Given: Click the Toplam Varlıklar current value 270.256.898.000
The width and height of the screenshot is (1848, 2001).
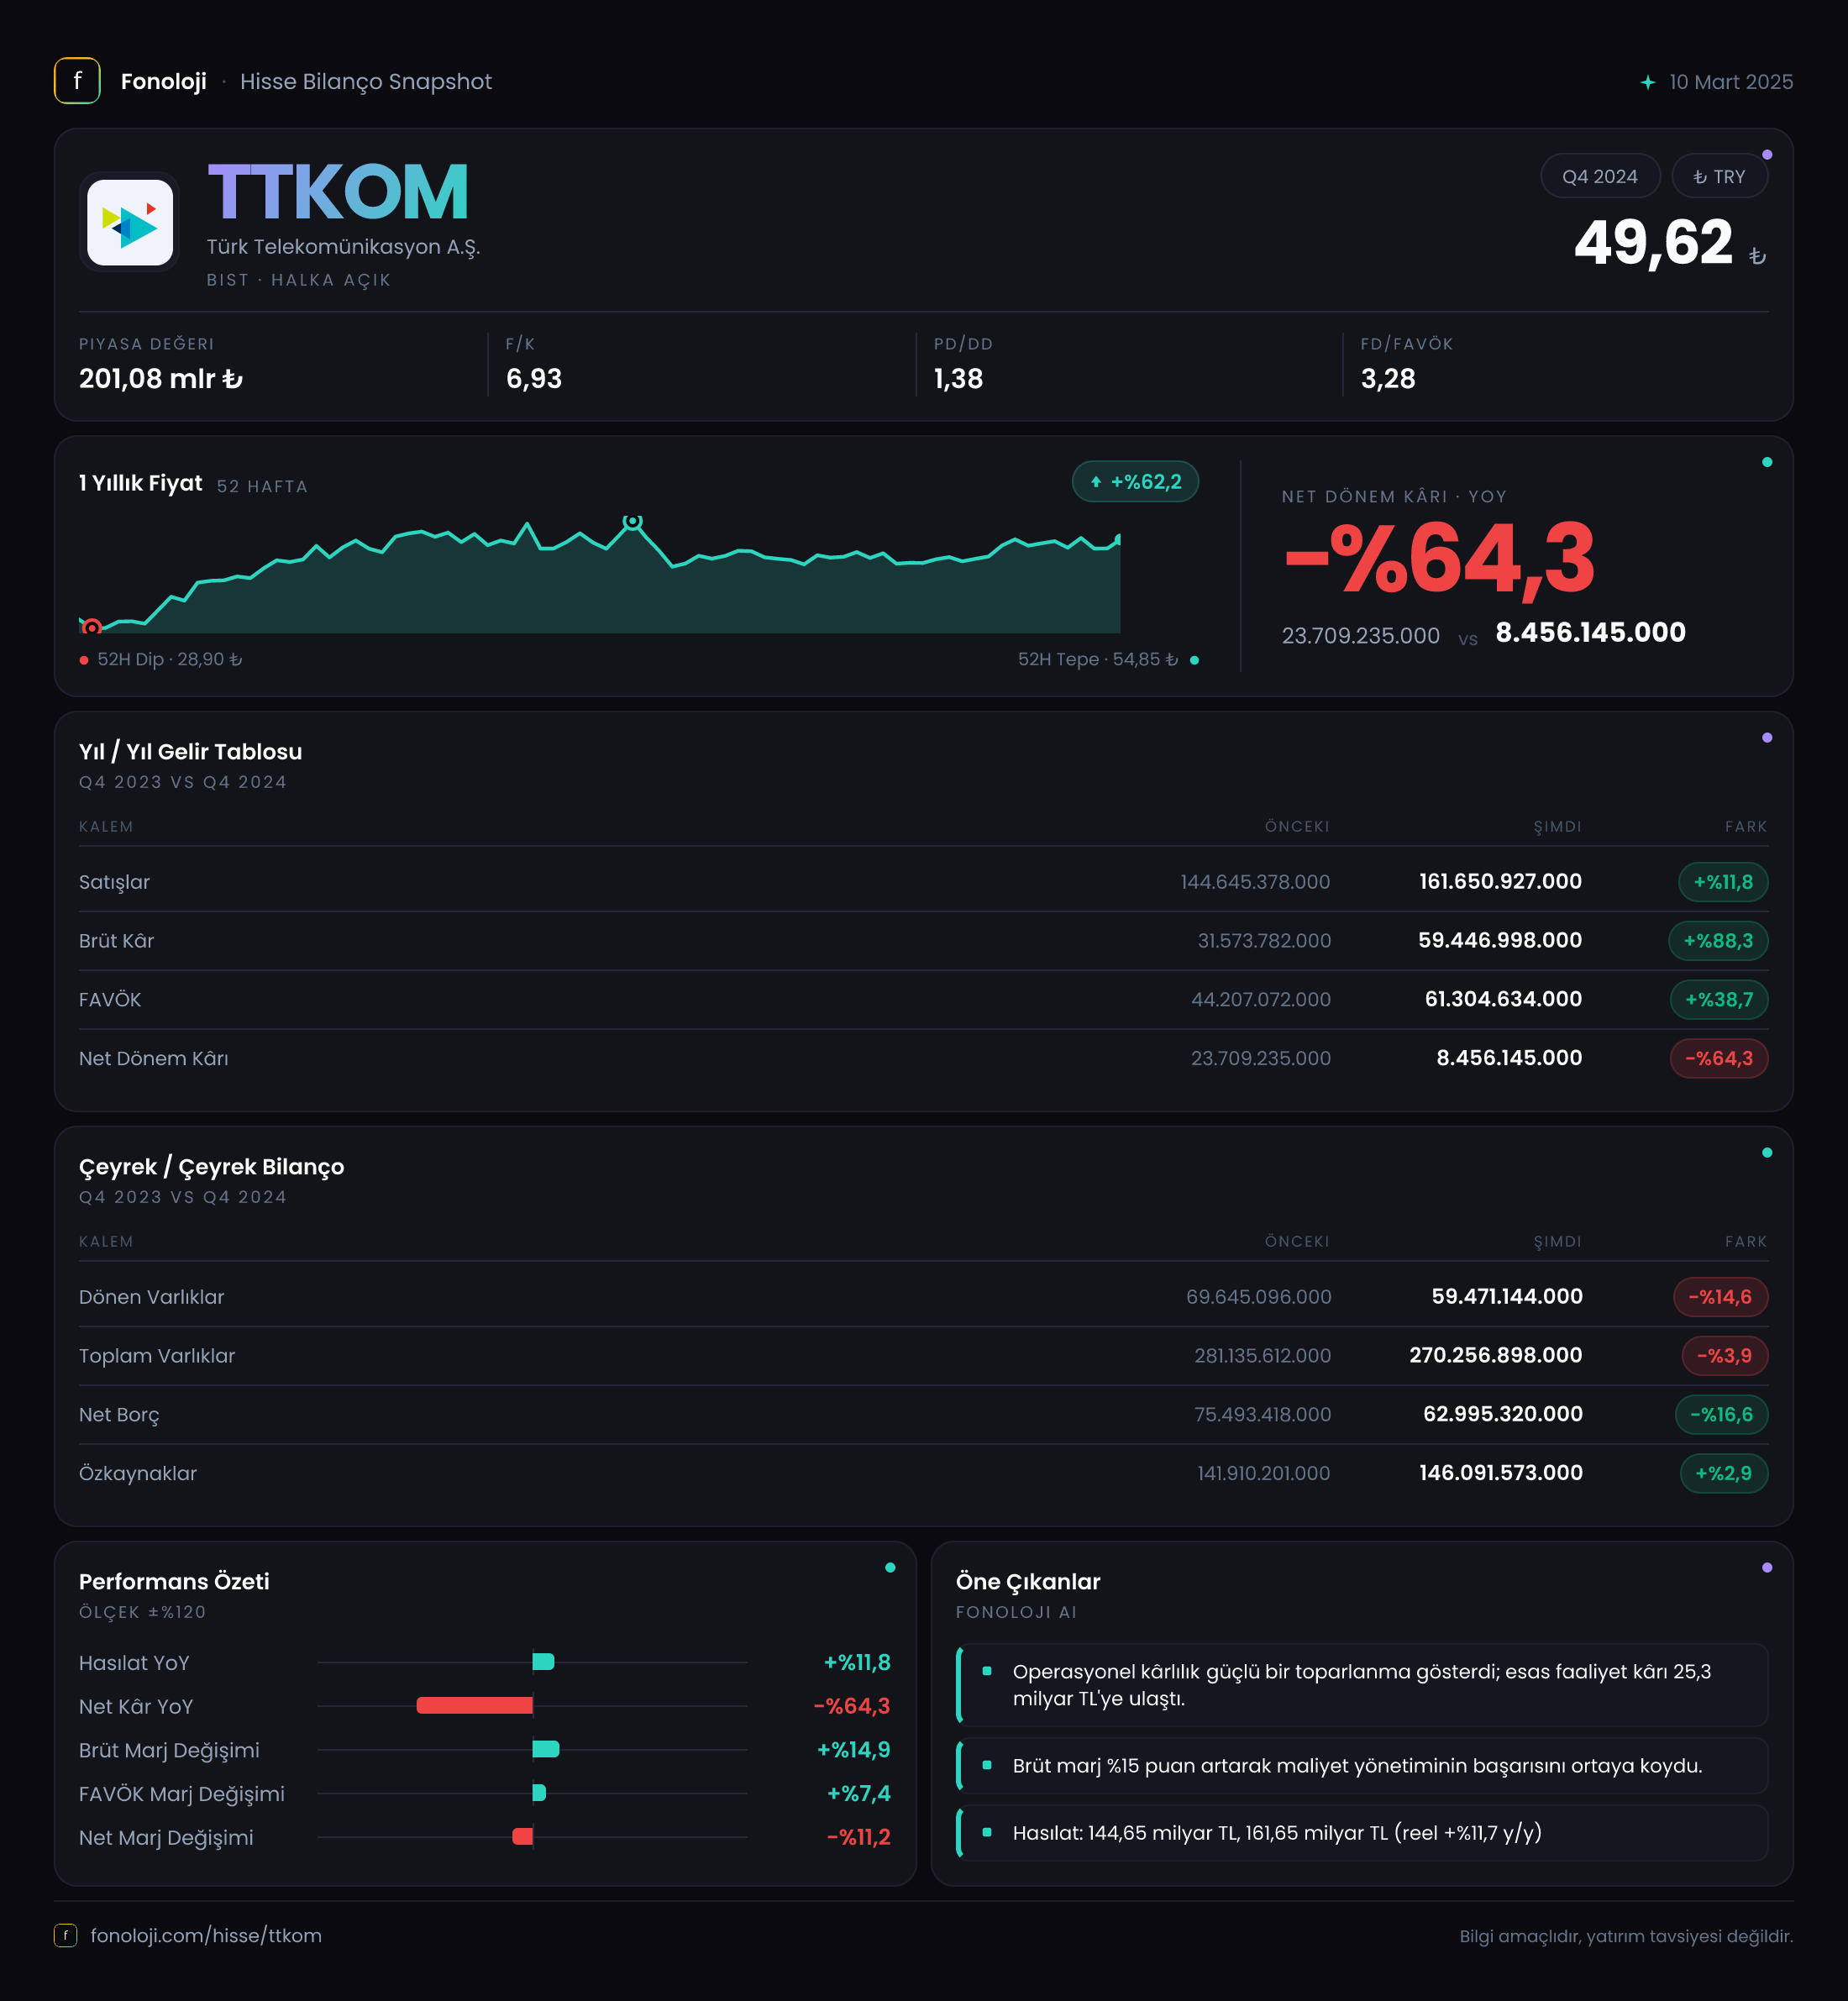Looking at the screenshot, I should (x=1496, y=1356).
